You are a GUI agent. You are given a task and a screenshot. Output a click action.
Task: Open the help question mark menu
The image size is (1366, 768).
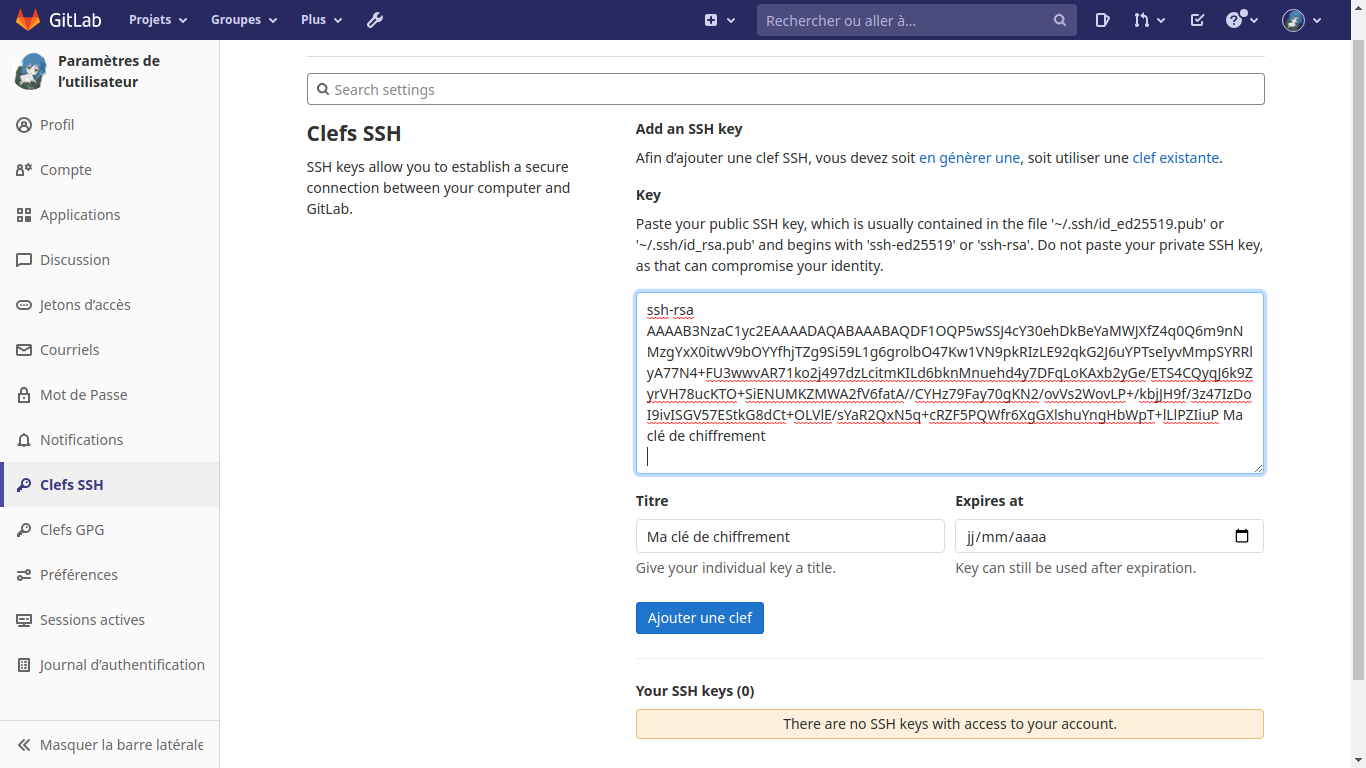pos(1241,20)
